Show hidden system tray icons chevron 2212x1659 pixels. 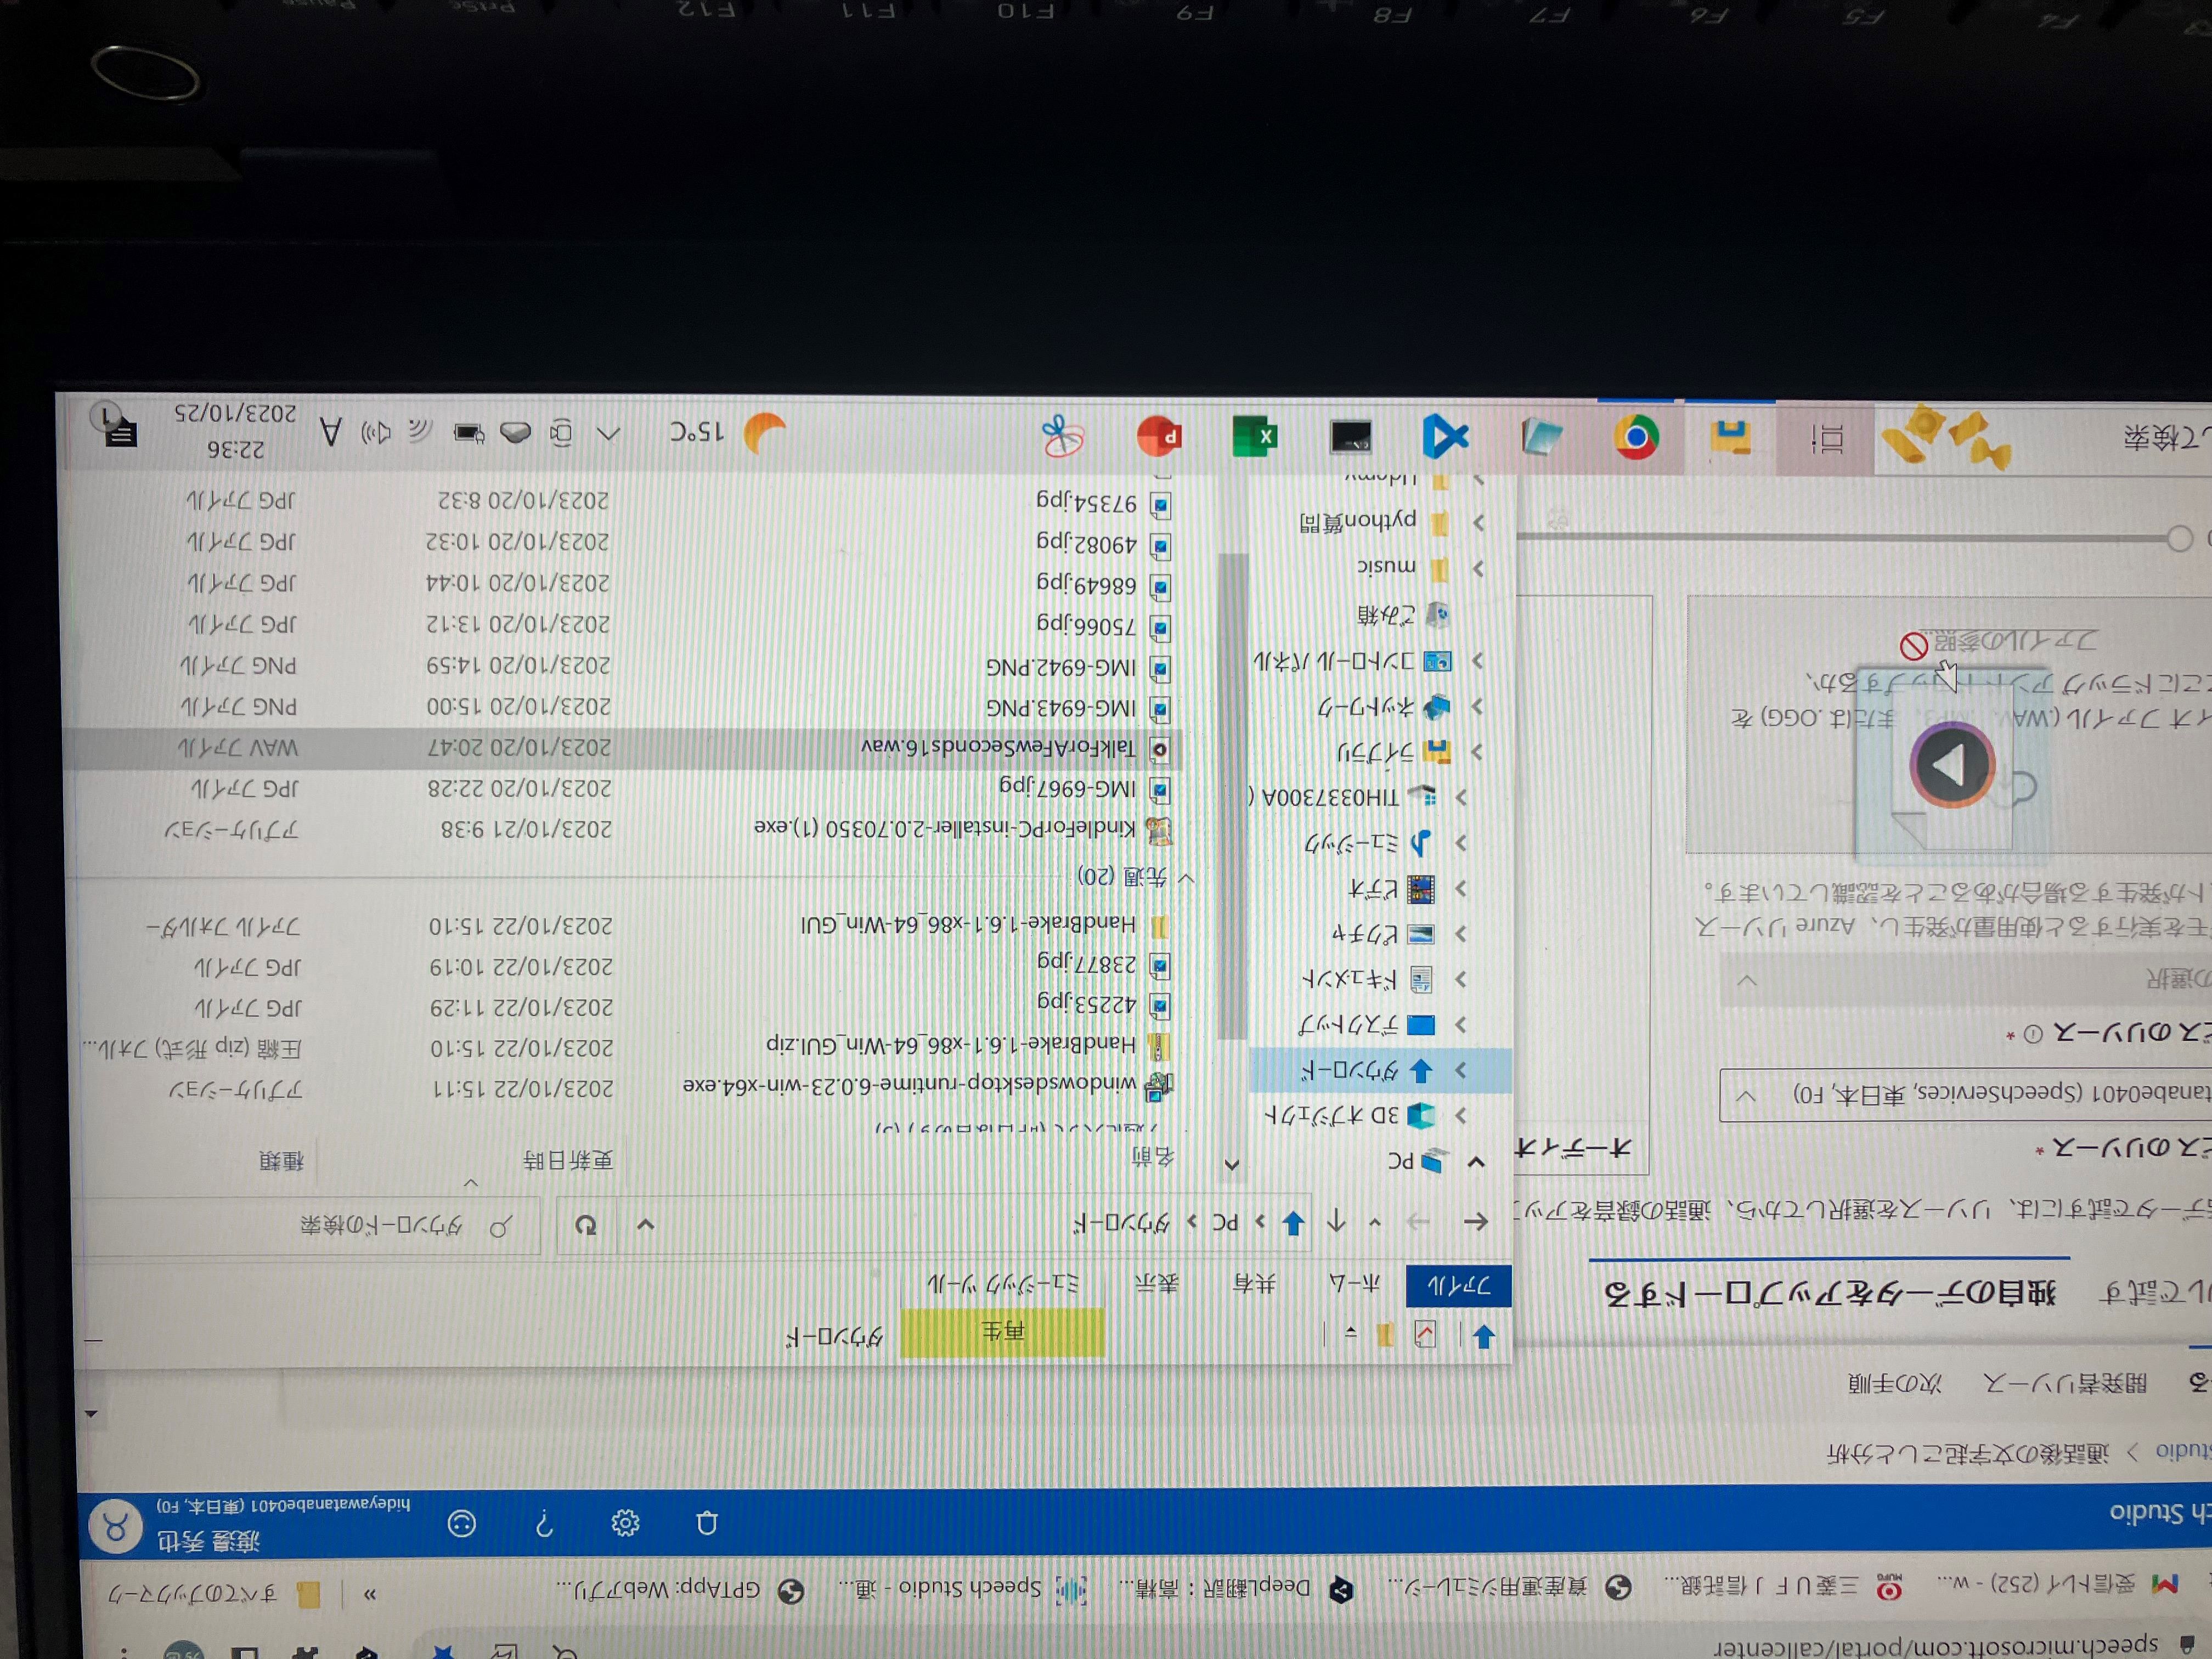(608, 433)
